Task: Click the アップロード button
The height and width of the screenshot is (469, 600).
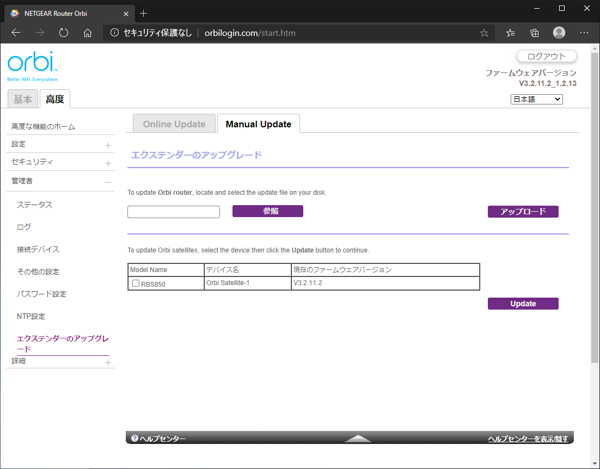Action: tap(523, 212)
